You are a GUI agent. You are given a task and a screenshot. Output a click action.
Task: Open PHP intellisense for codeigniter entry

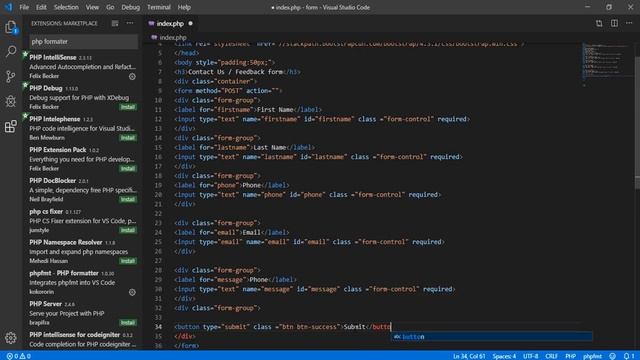click(82, 340)
